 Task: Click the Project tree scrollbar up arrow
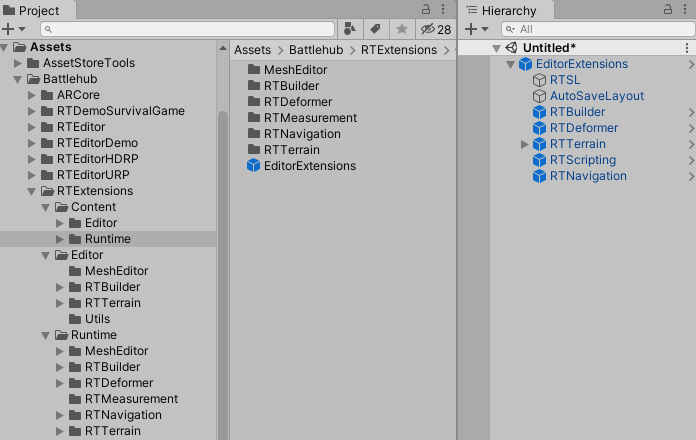tap(223, 48)
